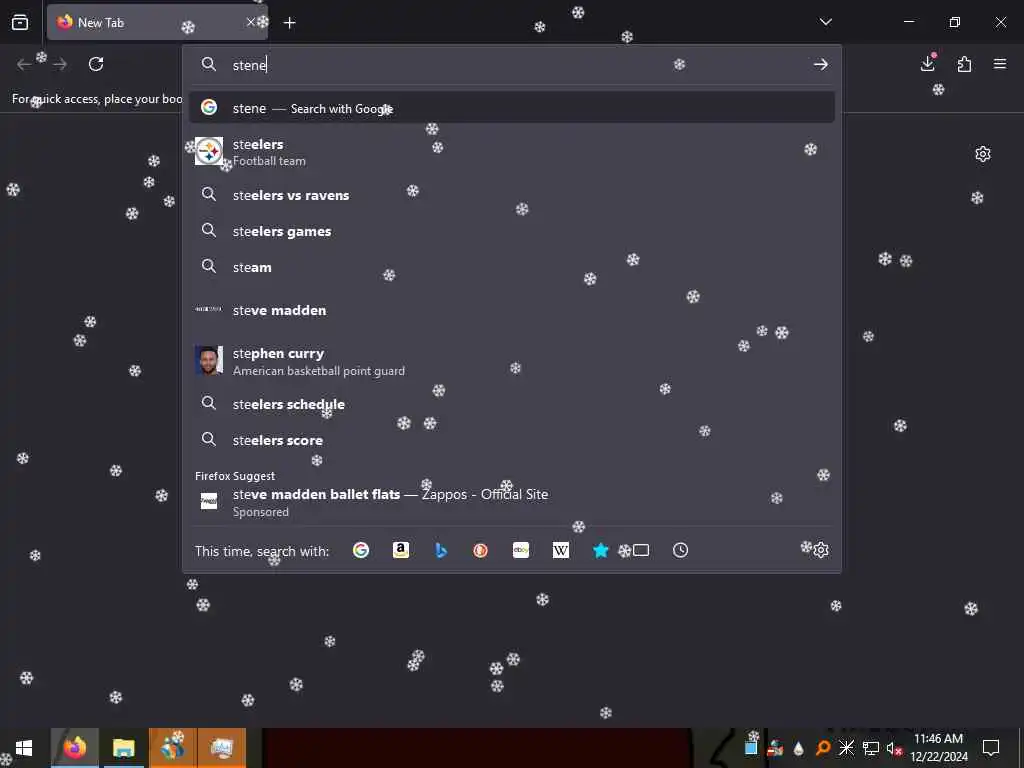Viewport: 1024px width, 768px height.
Task: Search this time with Google icon
Action: (x=360, y=551)
